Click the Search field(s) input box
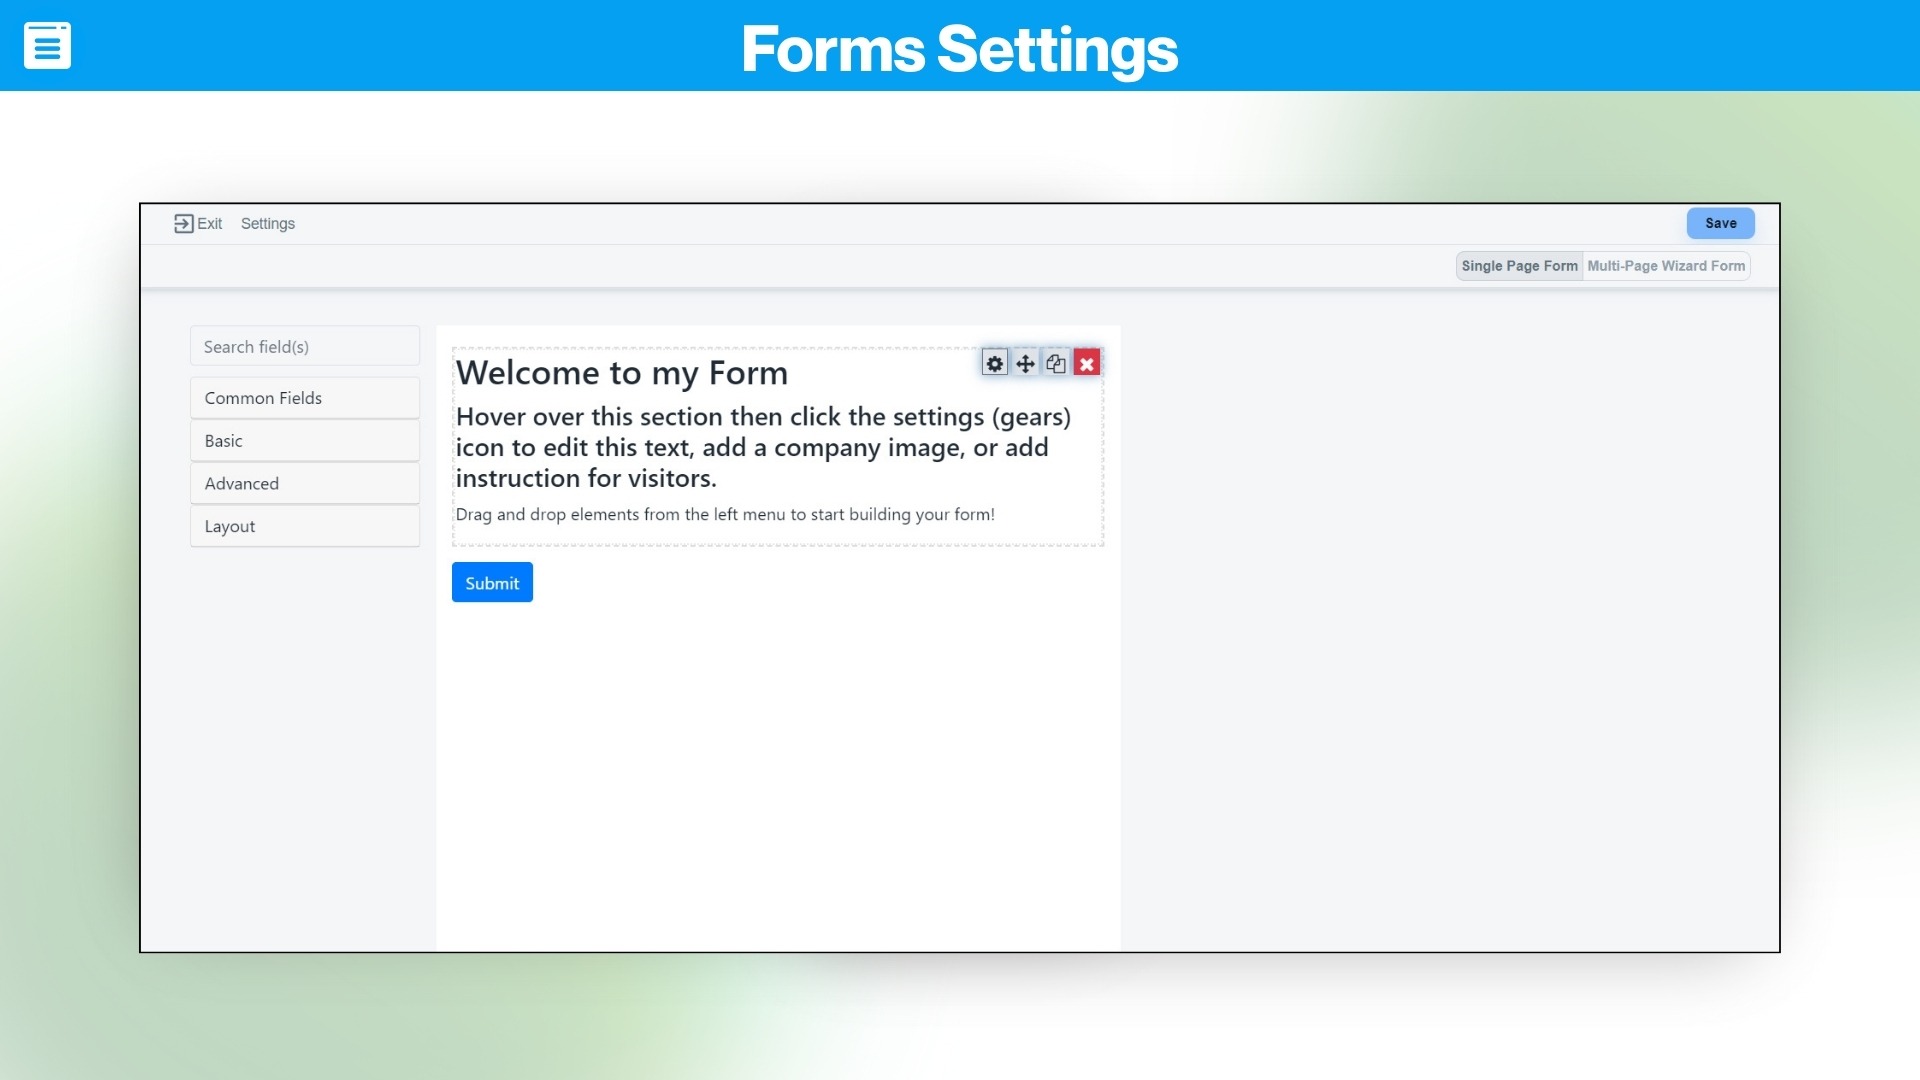 pyautogui.click(x=304, y=345)
